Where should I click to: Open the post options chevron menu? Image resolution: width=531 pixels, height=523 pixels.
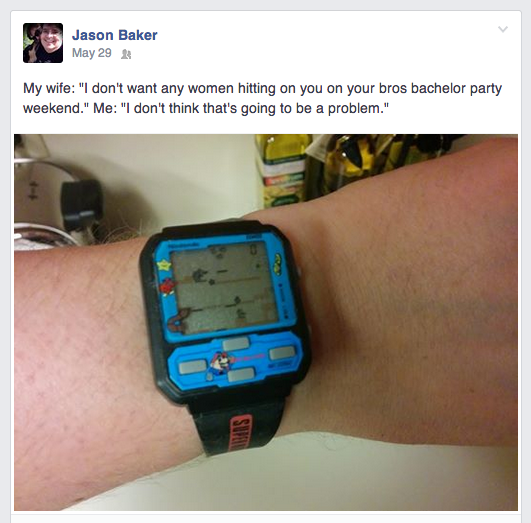point(503,29)
